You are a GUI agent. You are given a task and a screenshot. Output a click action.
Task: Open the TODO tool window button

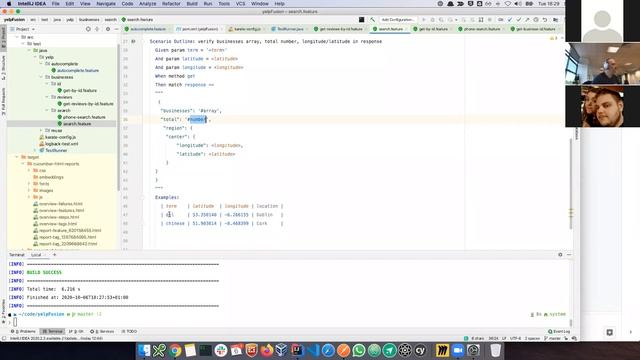point(129,331)
